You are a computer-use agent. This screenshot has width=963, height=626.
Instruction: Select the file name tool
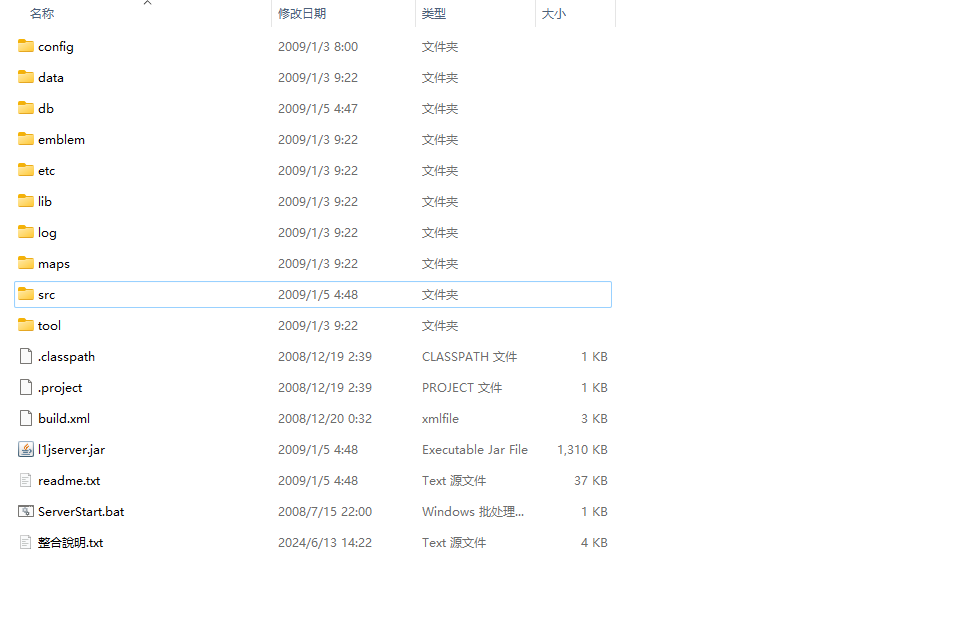49,326
